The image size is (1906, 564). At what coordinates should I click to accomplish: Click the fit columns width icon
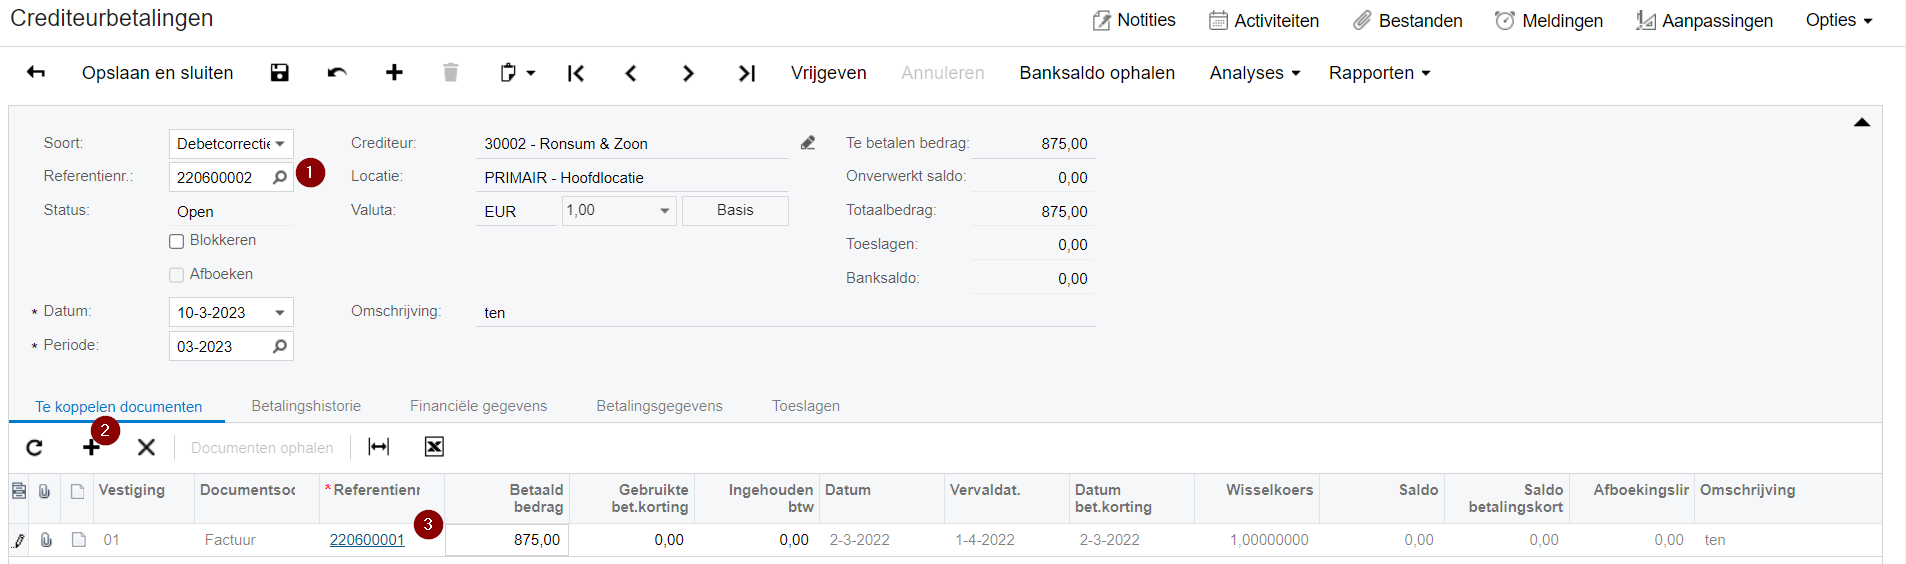pos(379,447)
